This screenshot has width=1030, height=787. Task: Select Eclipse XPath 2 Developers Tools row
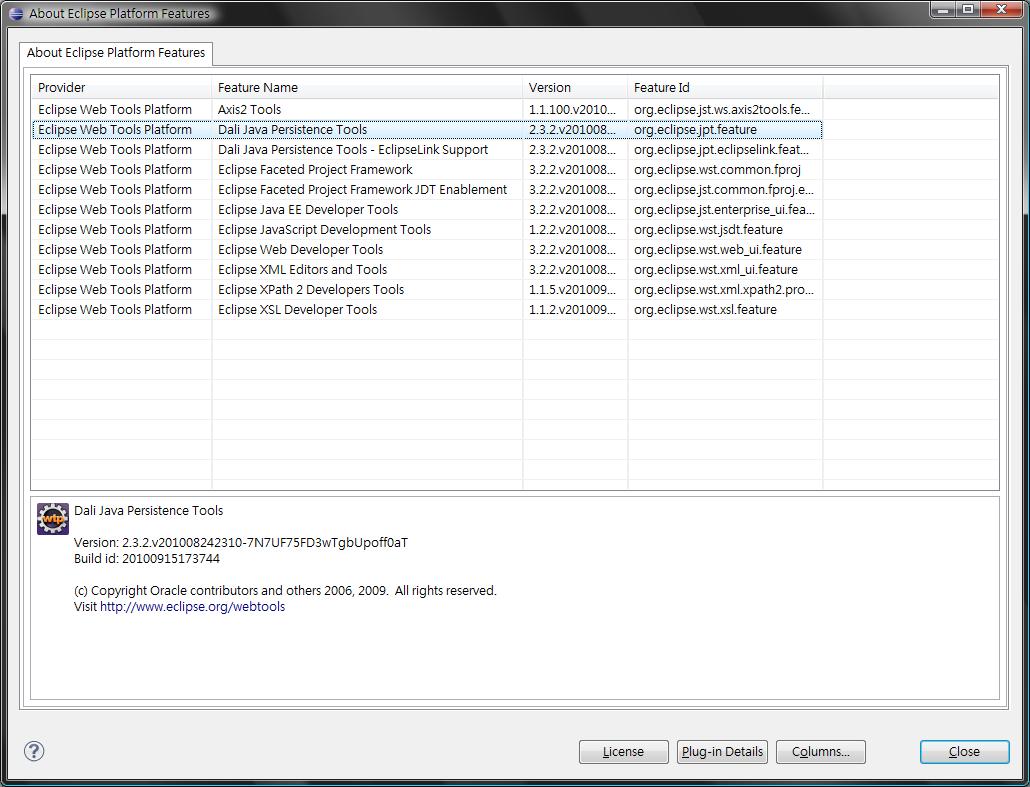427,290
